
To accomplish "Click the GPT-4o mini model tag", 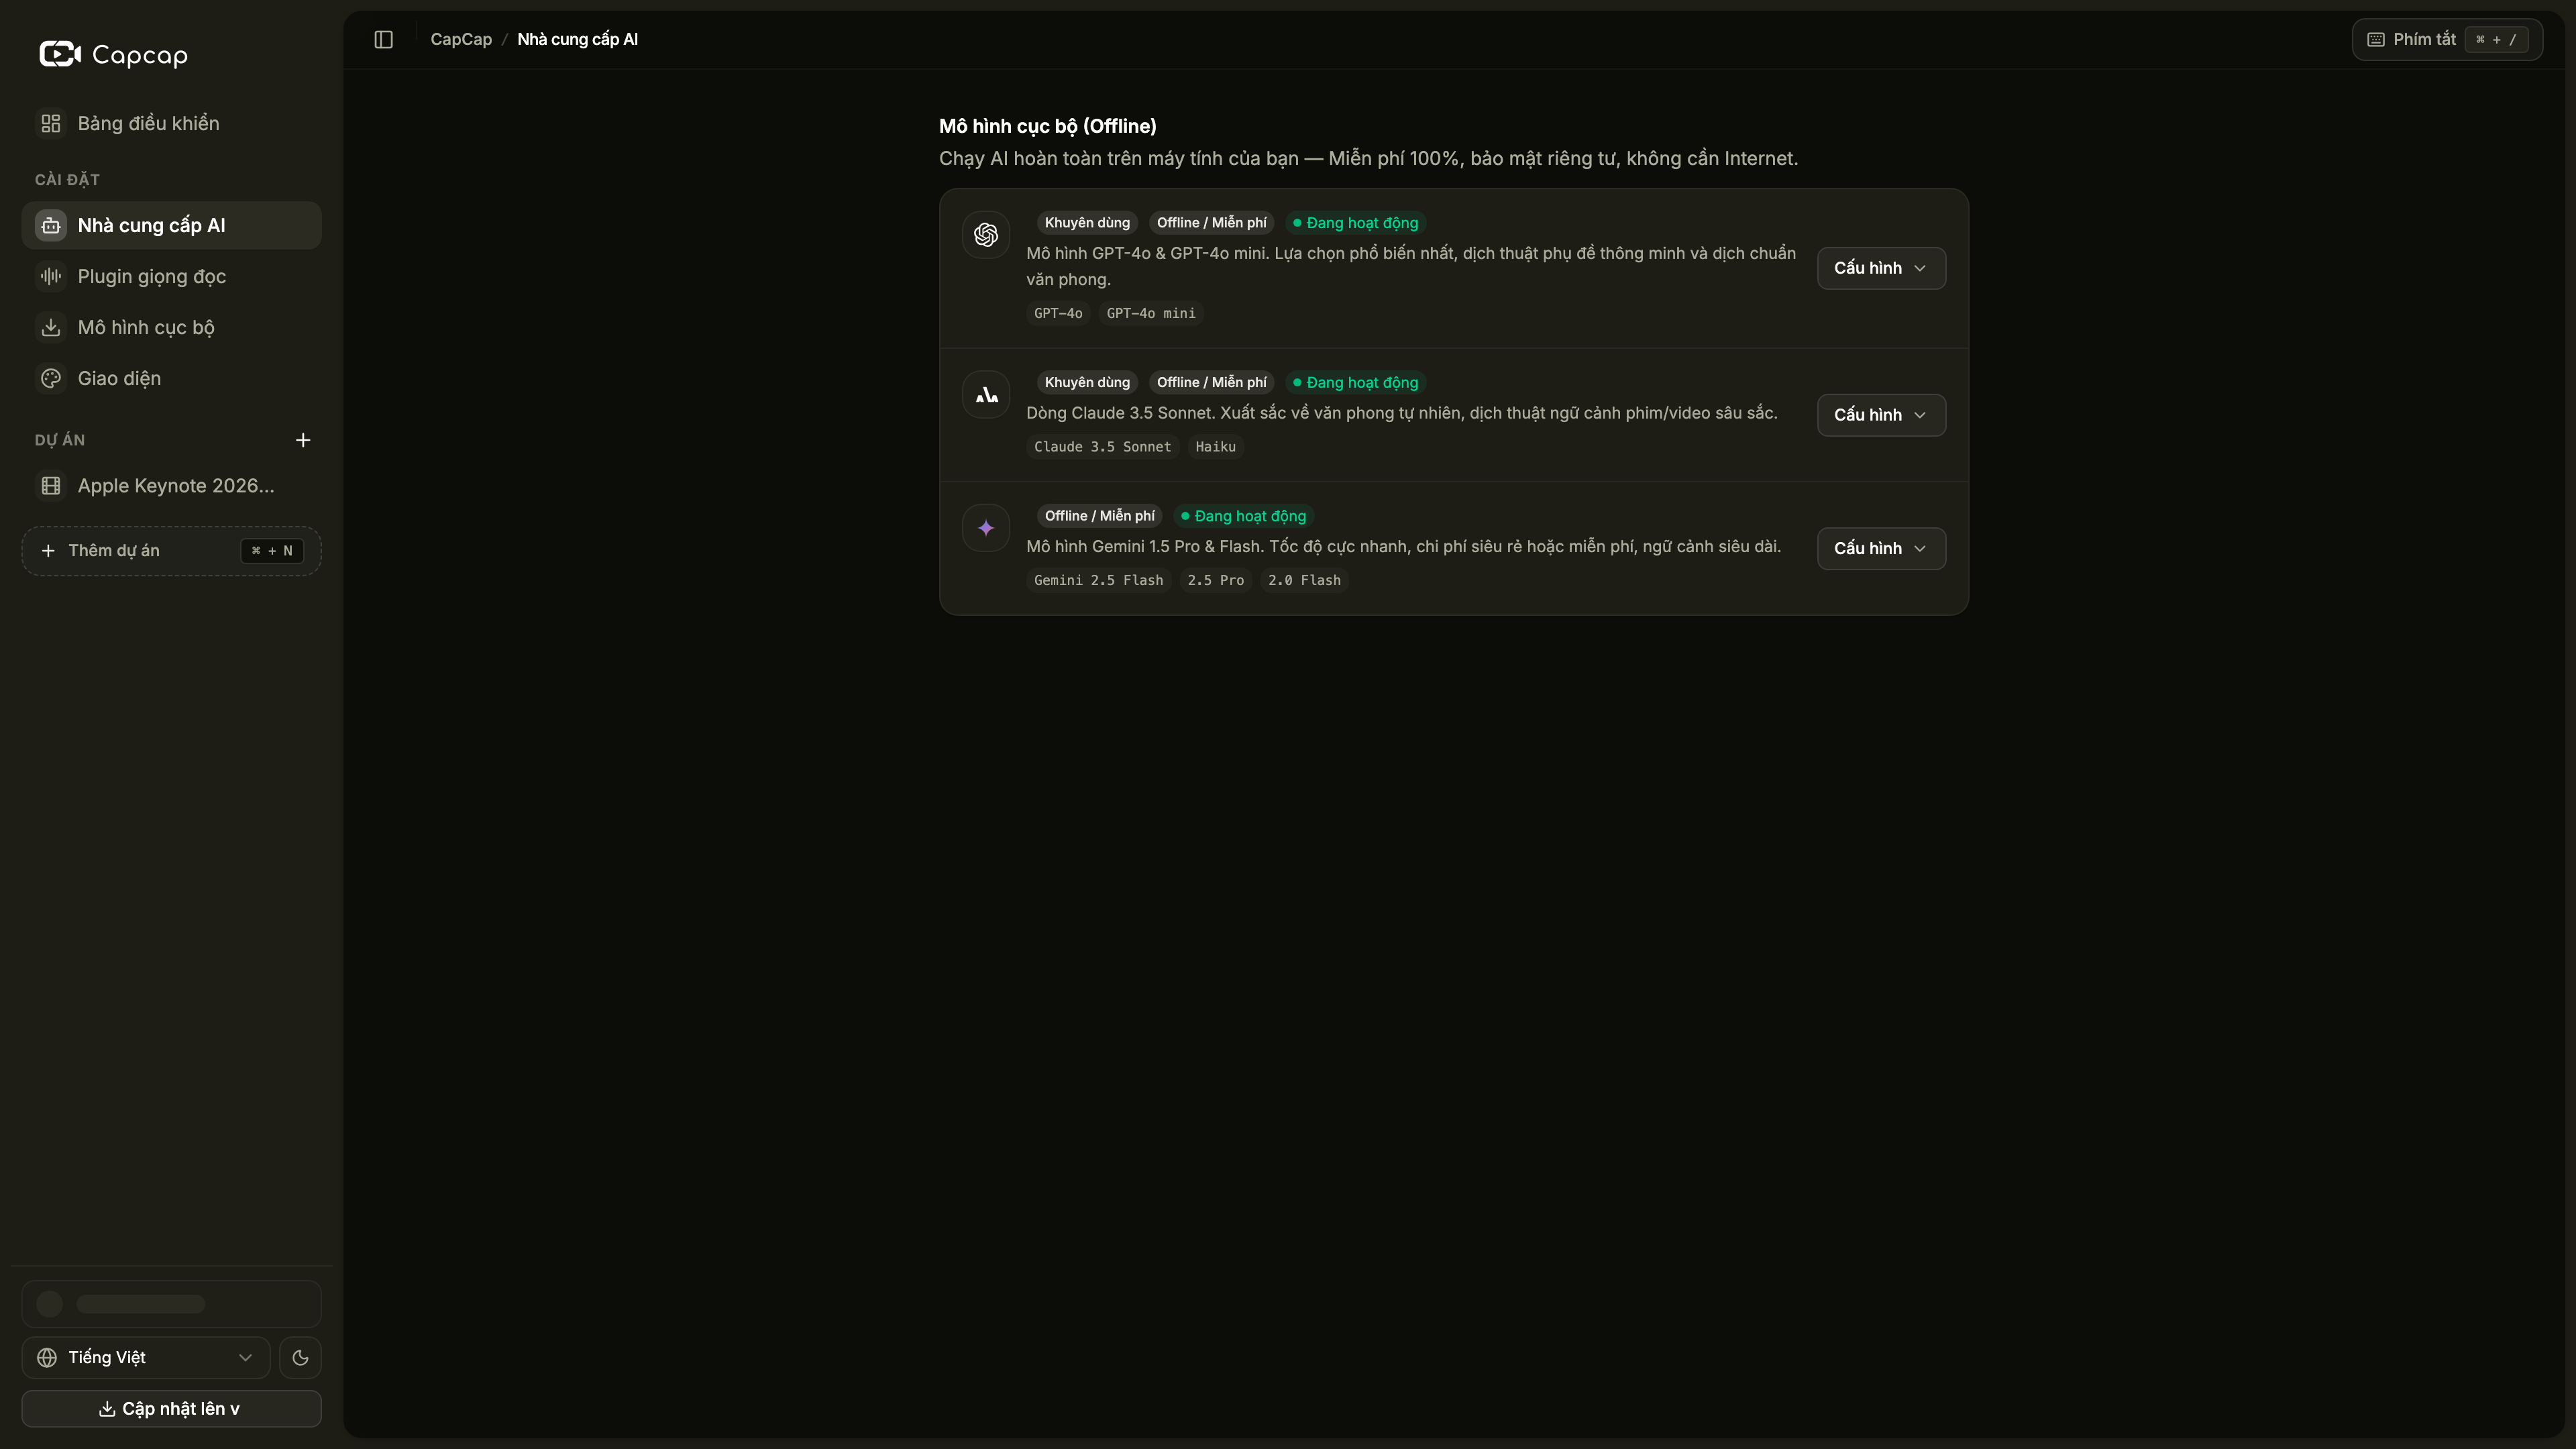I will point(1150,313).
